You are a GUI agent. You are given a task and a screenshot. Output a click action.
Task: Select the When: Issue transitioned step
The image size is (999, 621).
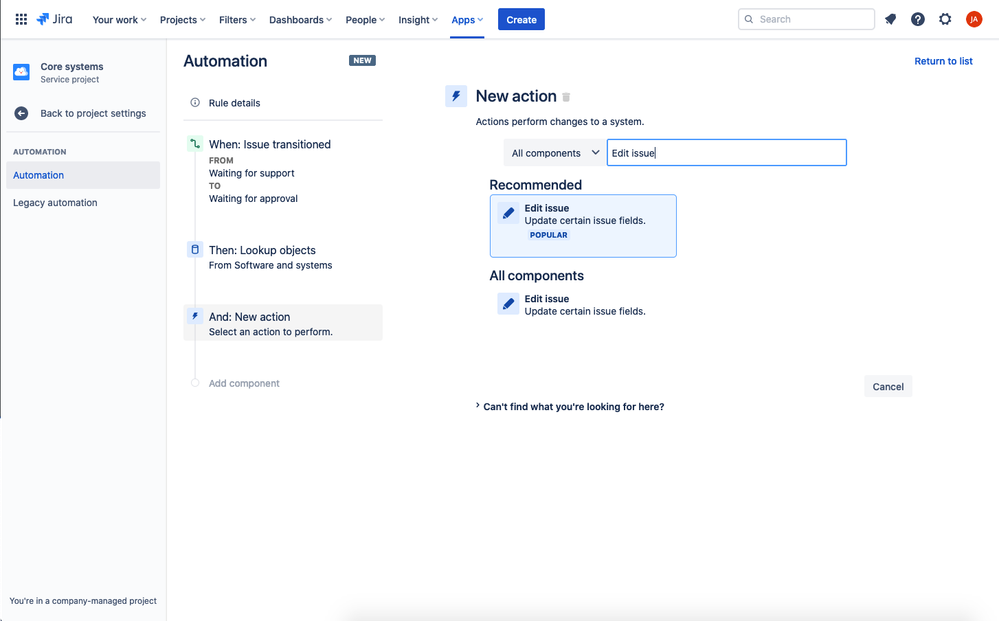(283, 171)
